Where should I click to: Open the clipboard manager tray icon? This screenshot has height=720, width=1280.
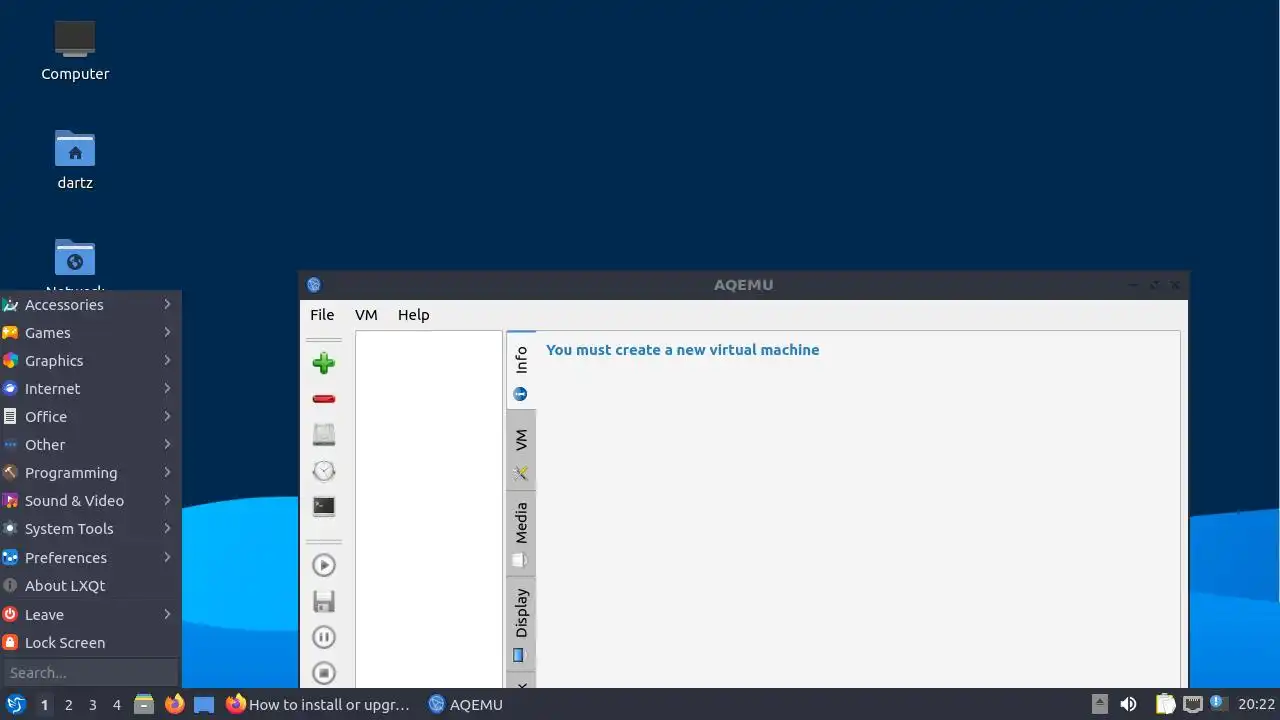click(1165, 704)
